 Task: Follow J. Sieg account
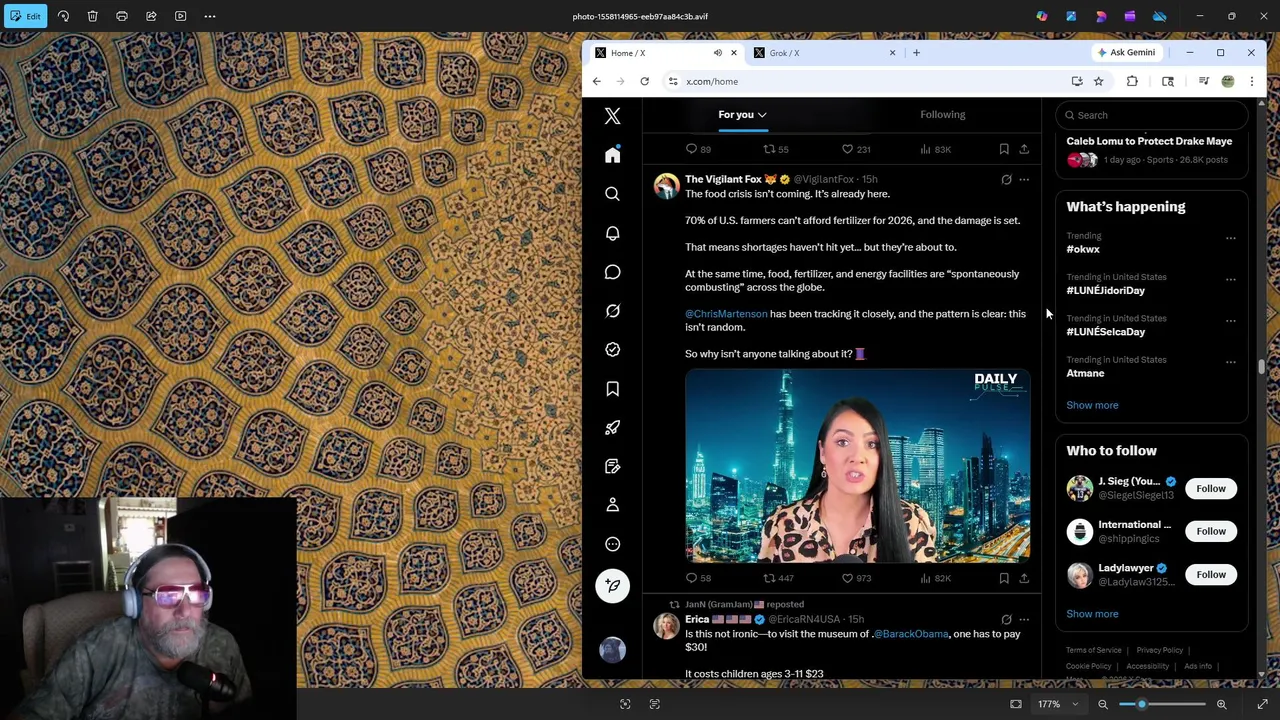coord(1210,488)
